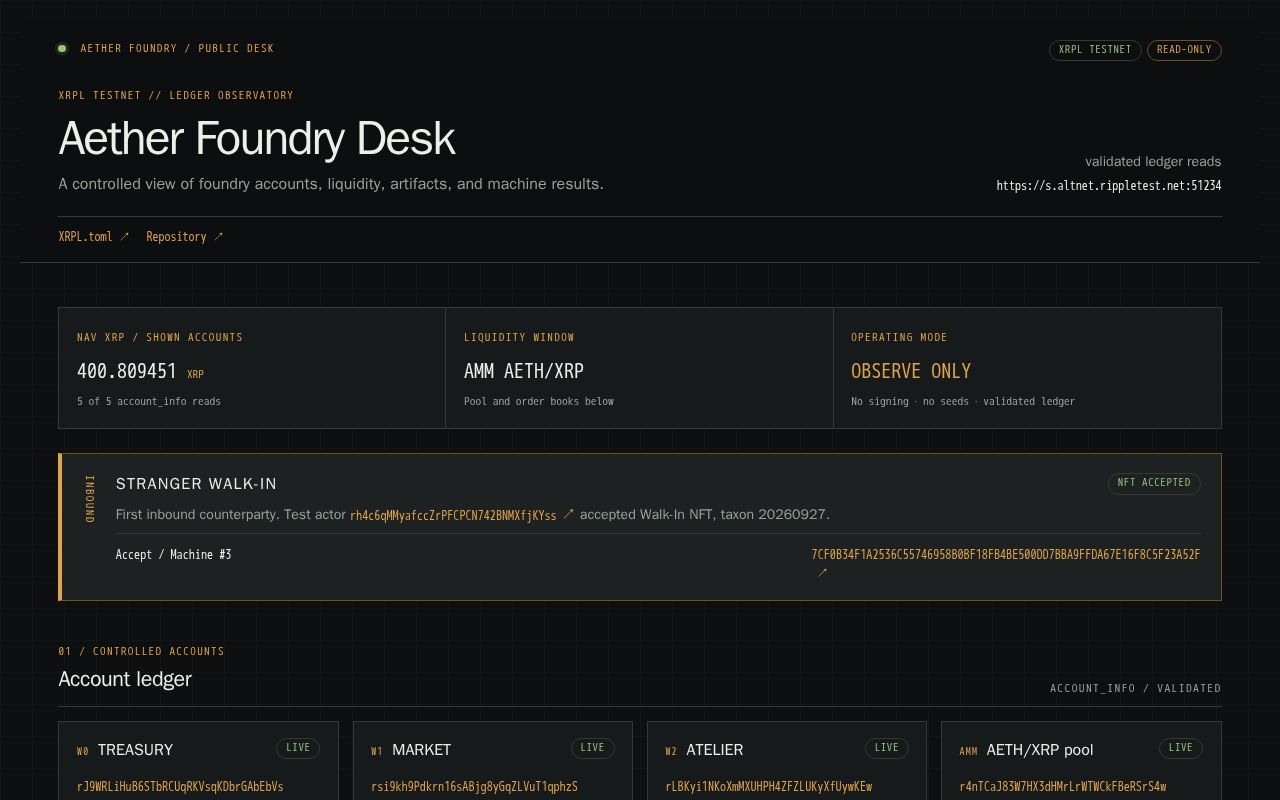Click Market address rsi9kh9Pdkrn16sABjg8yGqZLVuT1qphzS

click(474, 787)
